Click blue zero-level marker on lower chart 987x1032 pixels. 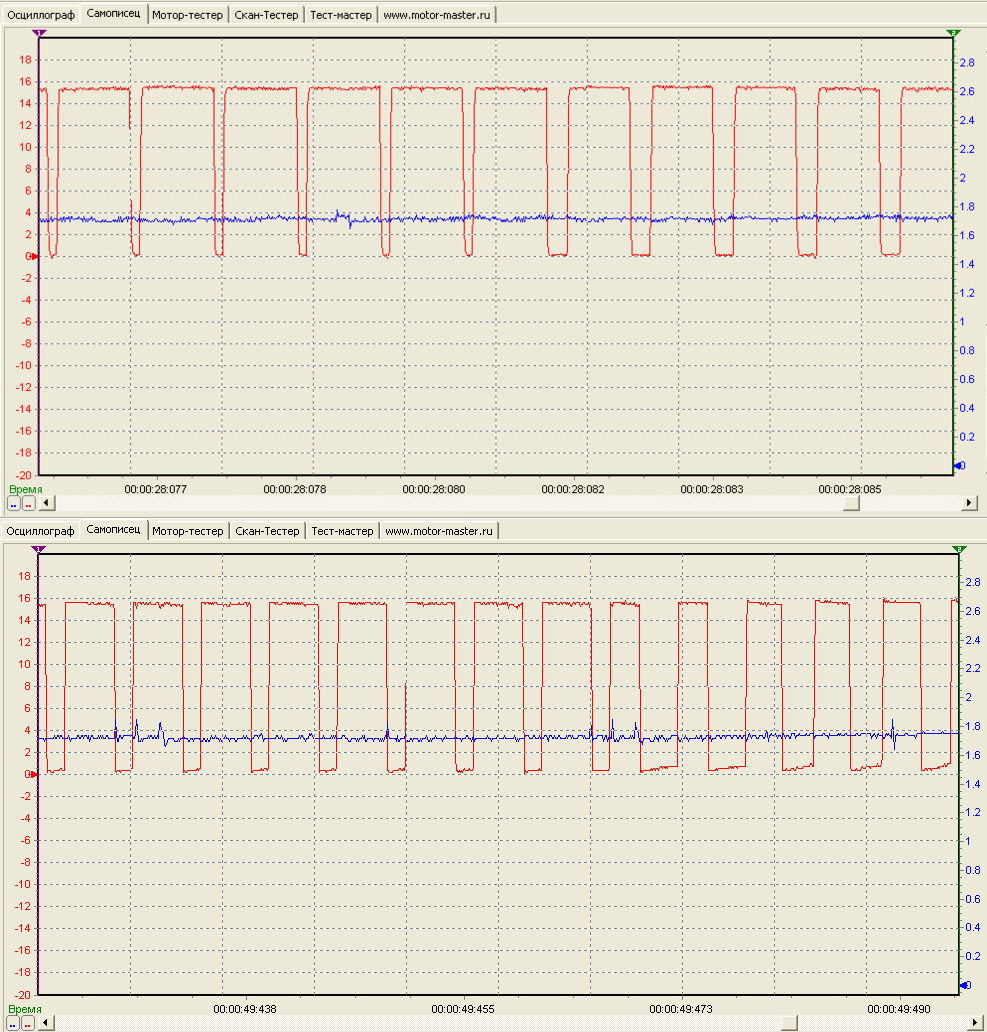pyautogui.click(x=965, y=985)
